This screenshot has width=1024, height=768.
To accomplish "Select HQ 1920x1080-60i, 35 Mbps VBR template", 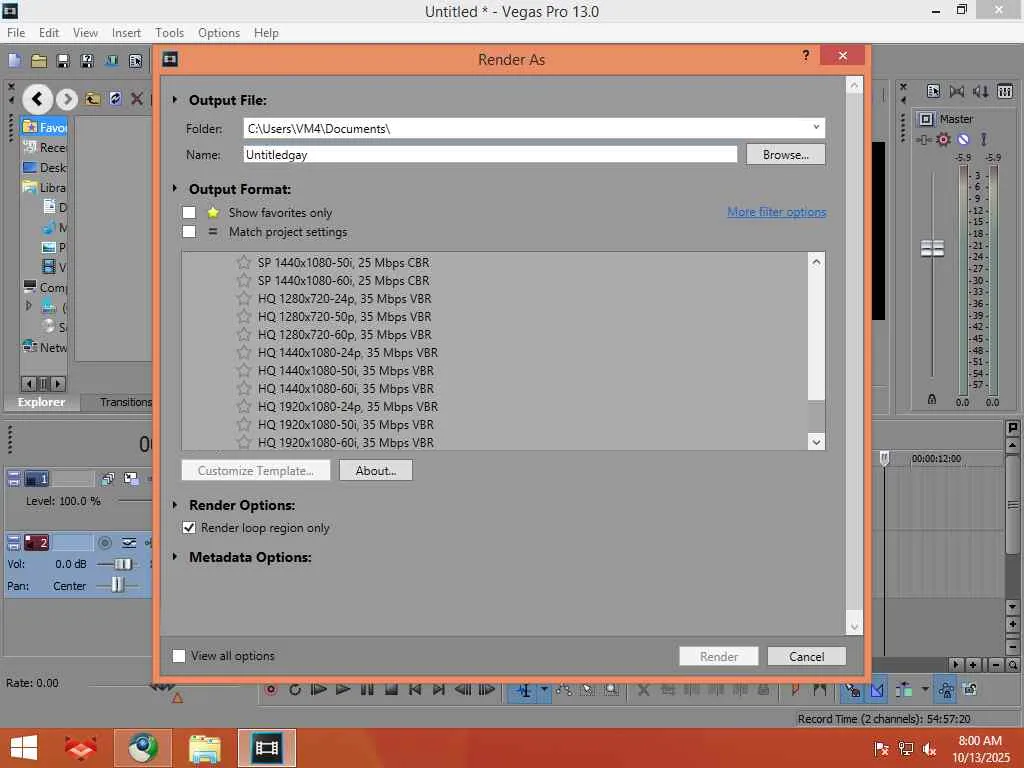I will pos(345,442).
